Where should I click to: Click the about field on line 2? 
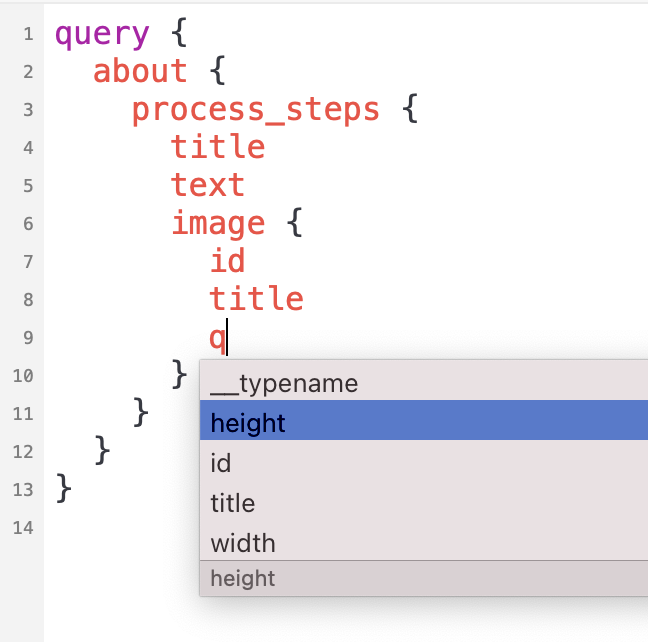(x=140, y=71)
